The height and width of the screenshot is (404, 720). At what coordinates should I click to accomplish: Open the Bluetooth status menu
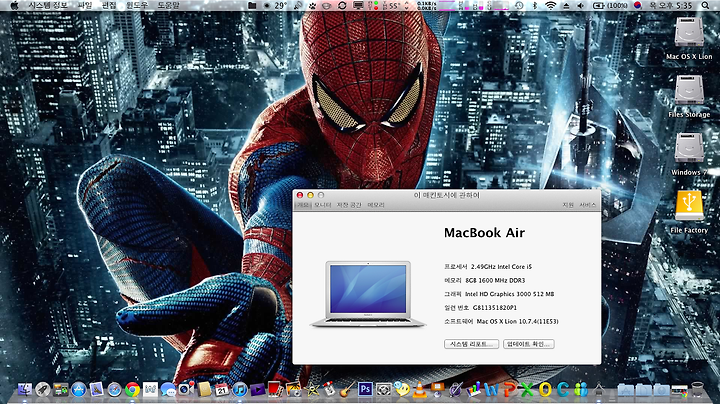534,6
